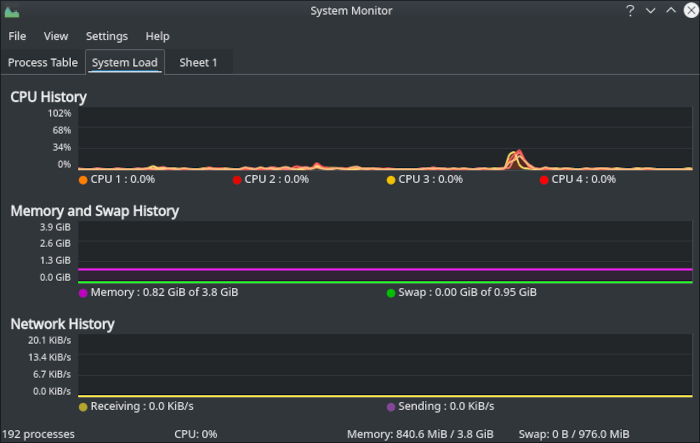Click the 1.3 GiB axis label
The height and width of the screenshot is (443, 700).
pos(55,260)
